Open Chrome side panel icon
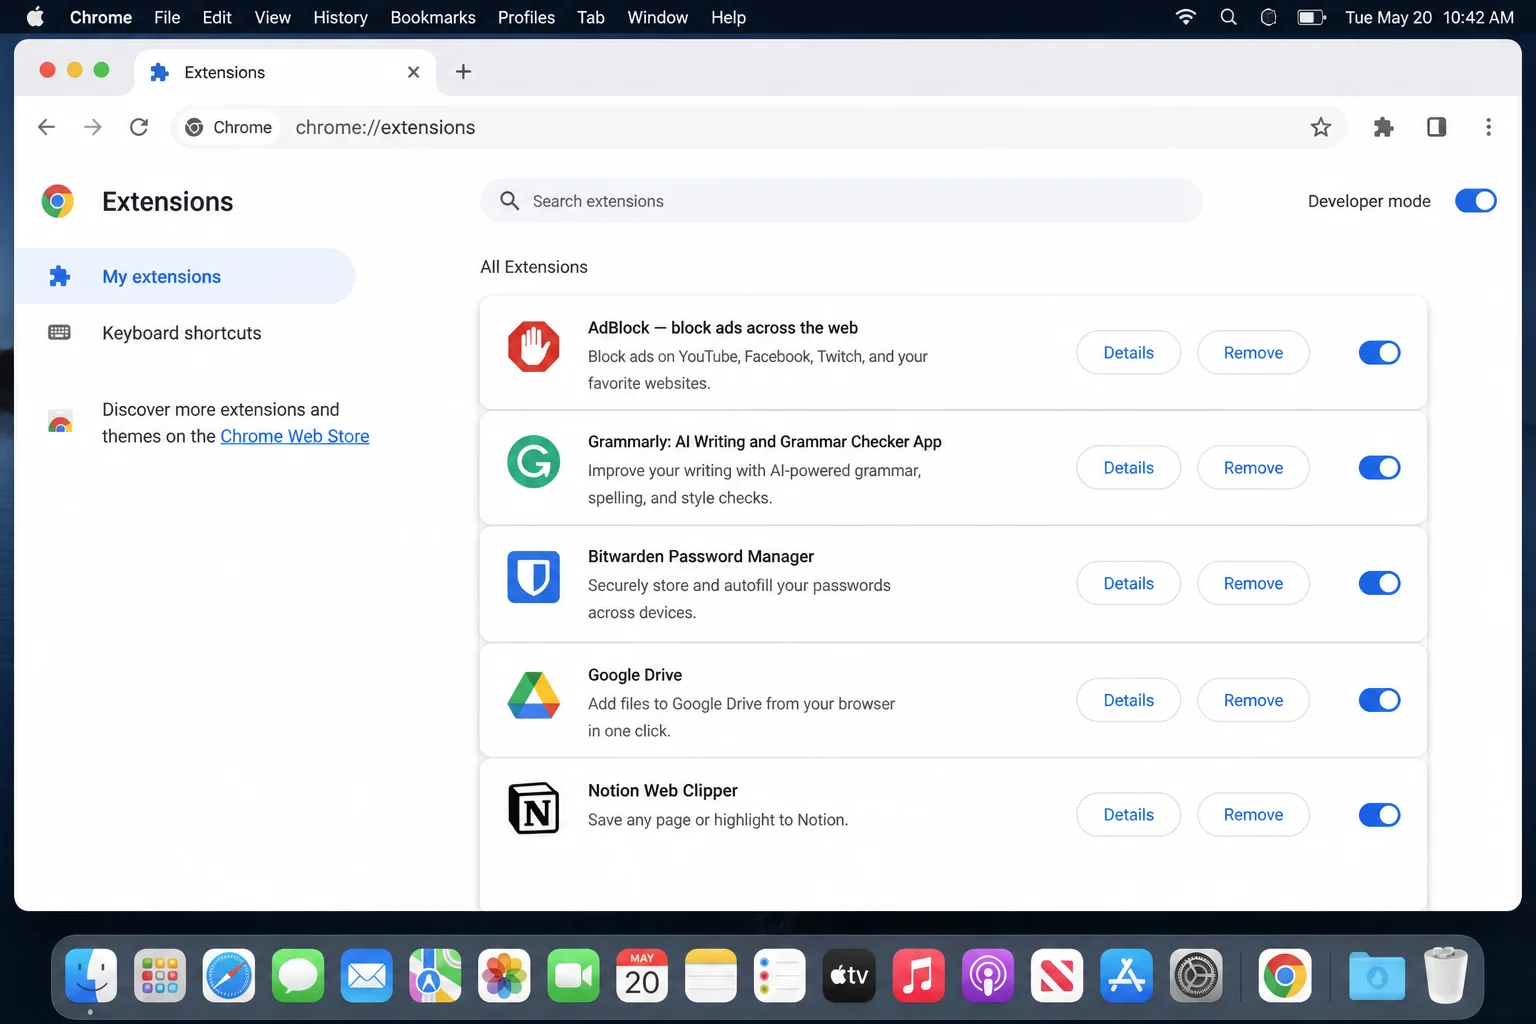 (x=1436, y=127)
